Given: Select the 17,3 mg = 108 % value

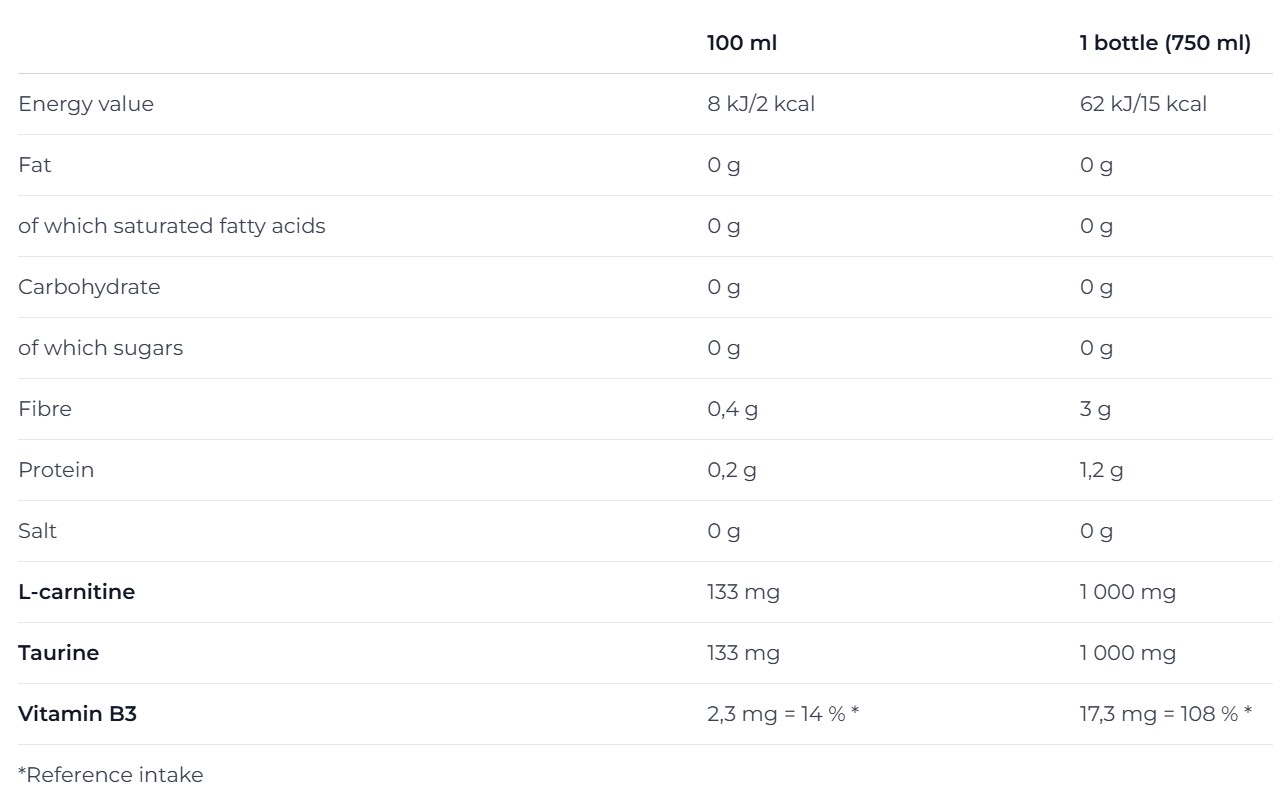Looking at the screenshot, I should click(1166, 714).
